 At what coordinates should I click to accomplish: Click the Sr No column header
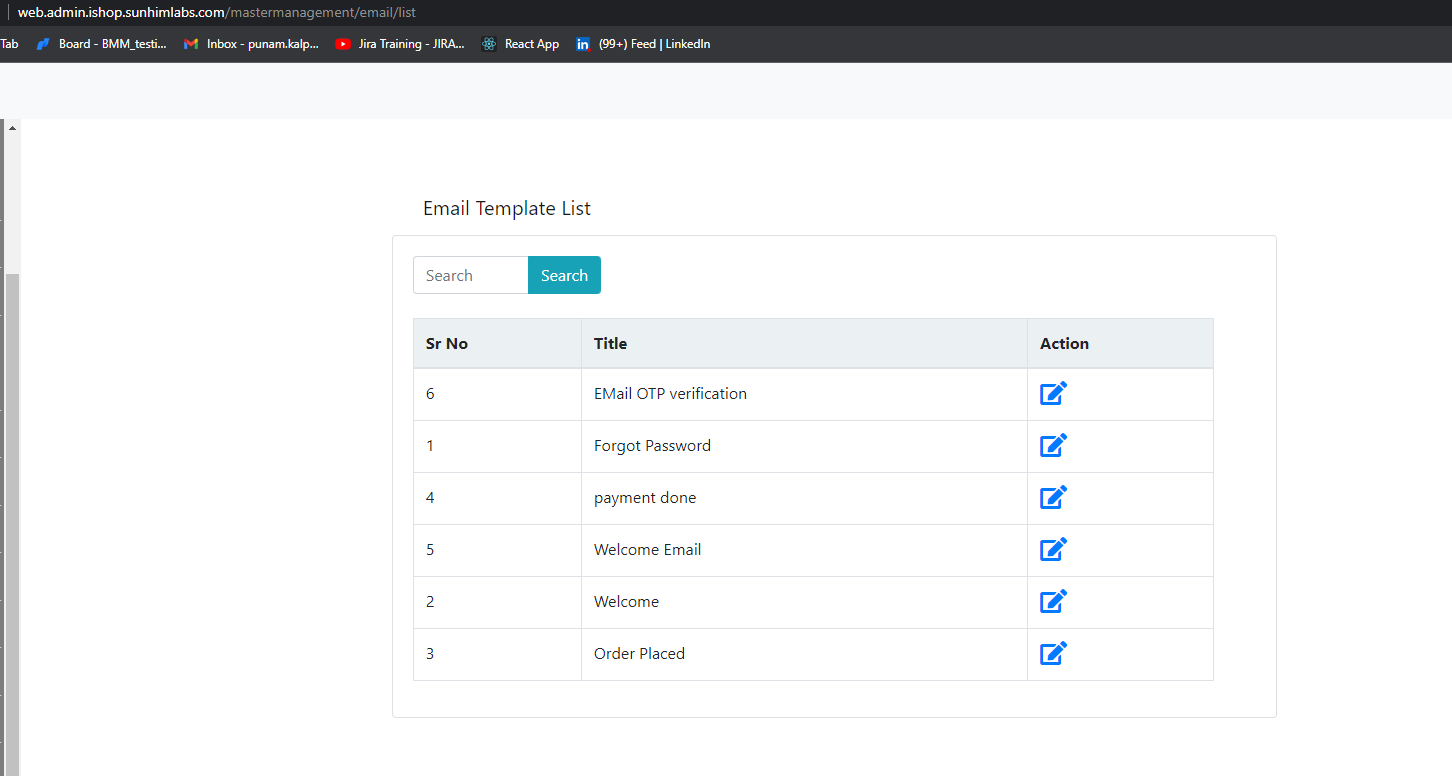click(x=497, y=343)
